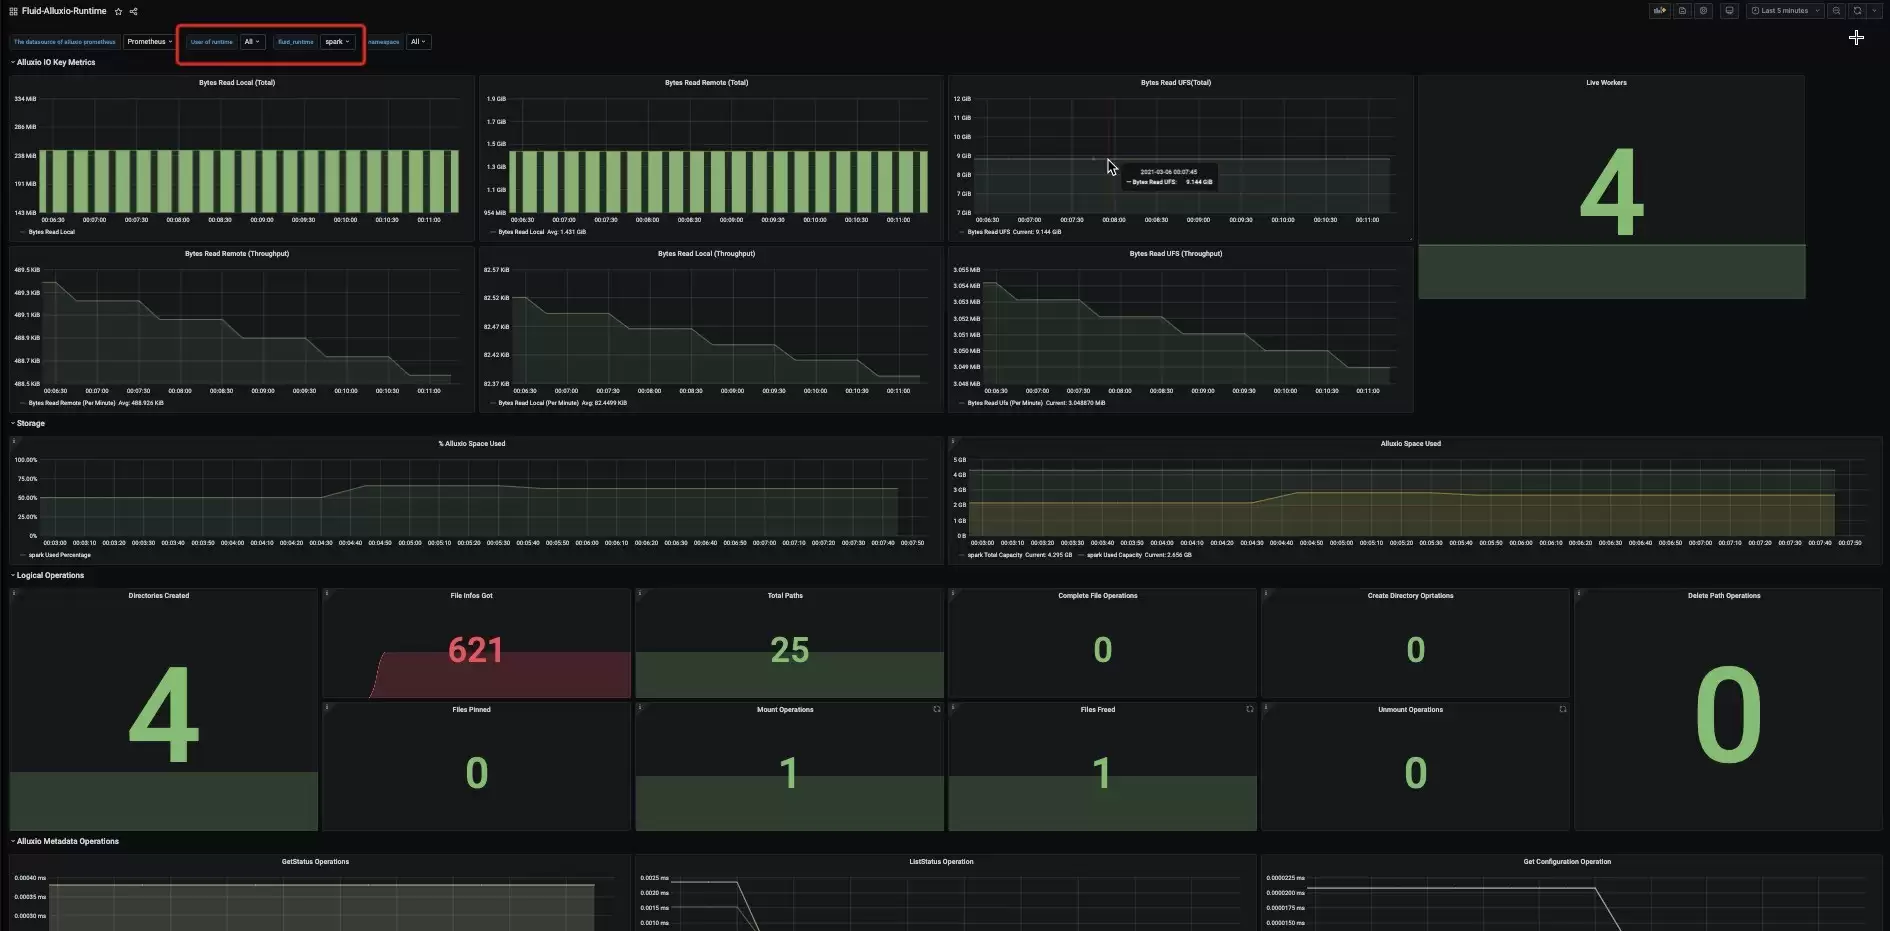Click the share dashboard icon
1890x931 pixels.
click(x=133, y=11)
